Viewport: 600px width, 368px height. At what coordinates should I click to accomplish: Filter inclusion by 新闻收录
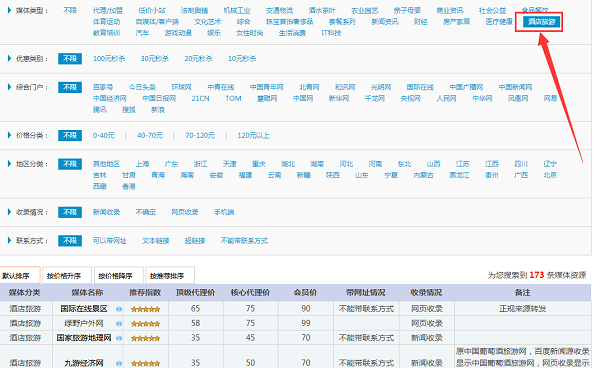click(106, 212)
